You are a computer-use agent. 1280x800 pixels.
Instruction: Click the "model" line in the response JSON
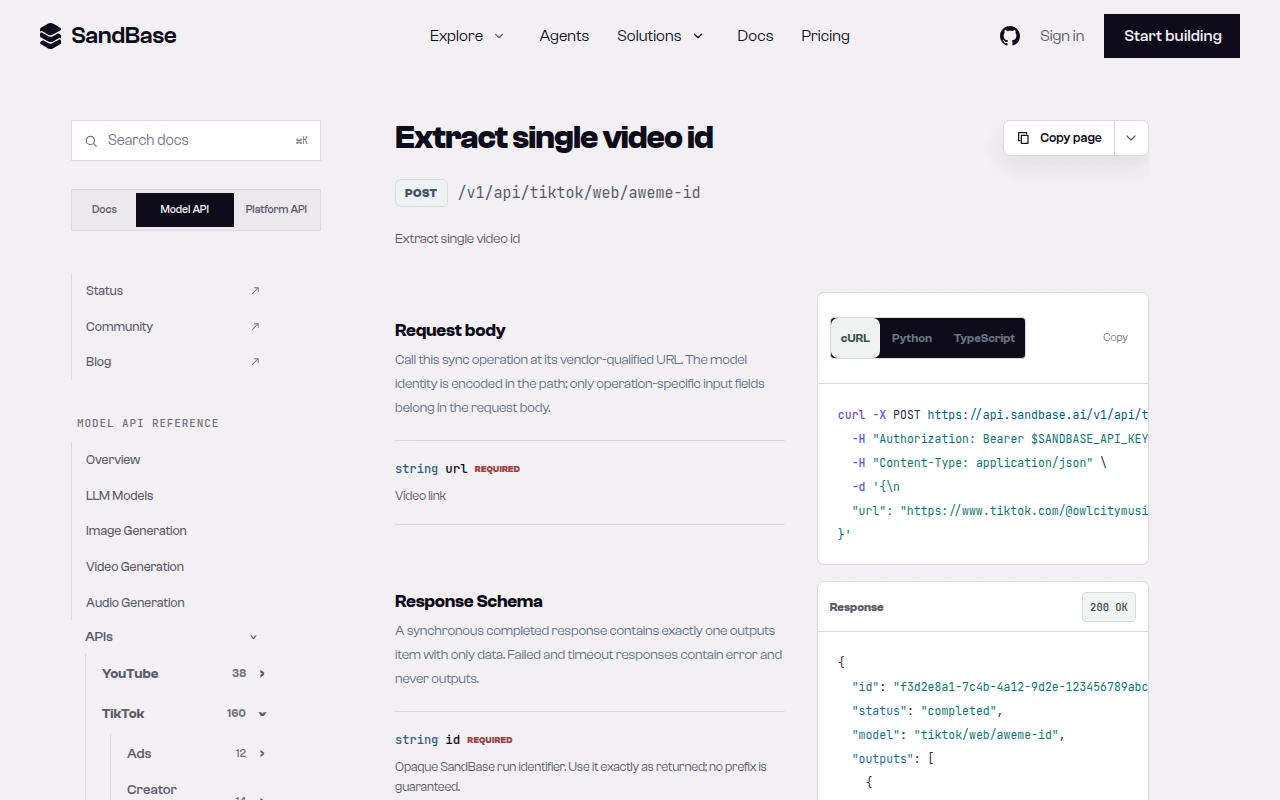958,735
